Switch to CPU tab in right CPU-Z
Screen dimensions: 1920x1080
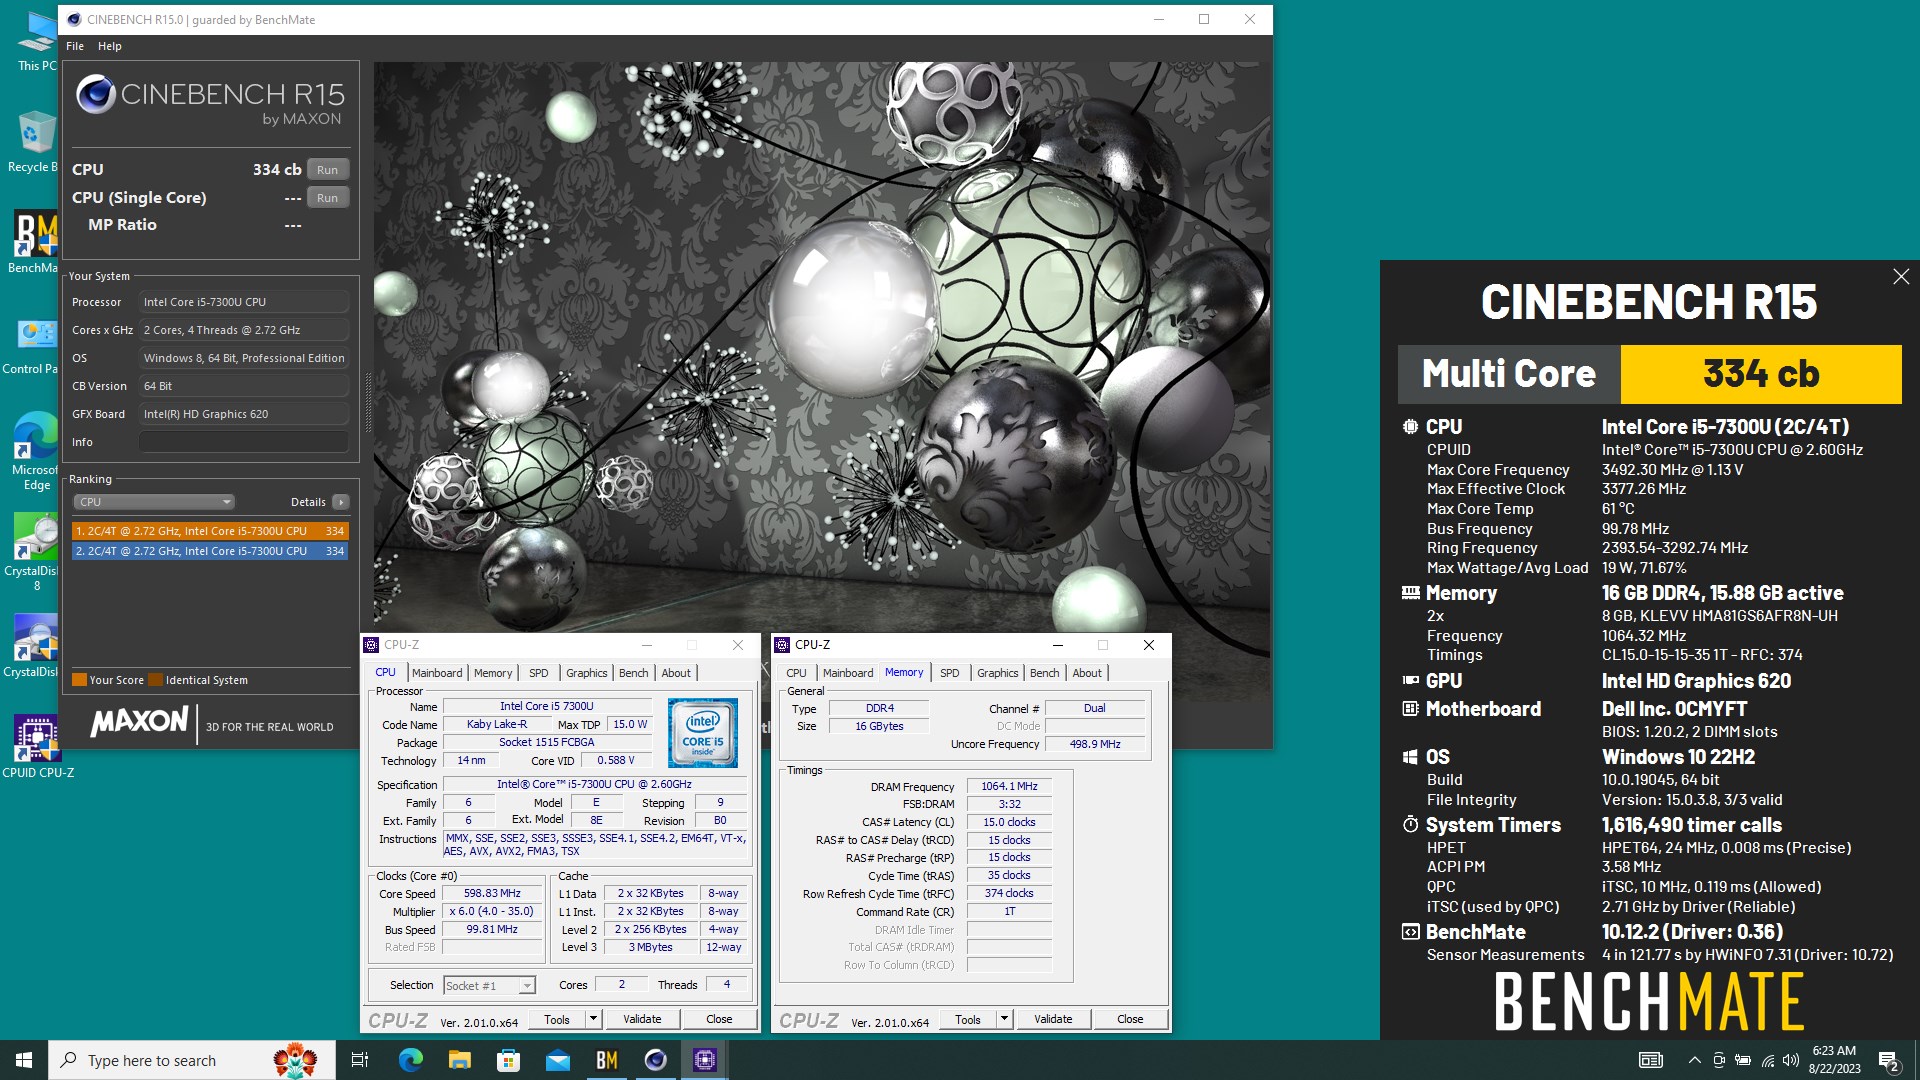(797, 673)
